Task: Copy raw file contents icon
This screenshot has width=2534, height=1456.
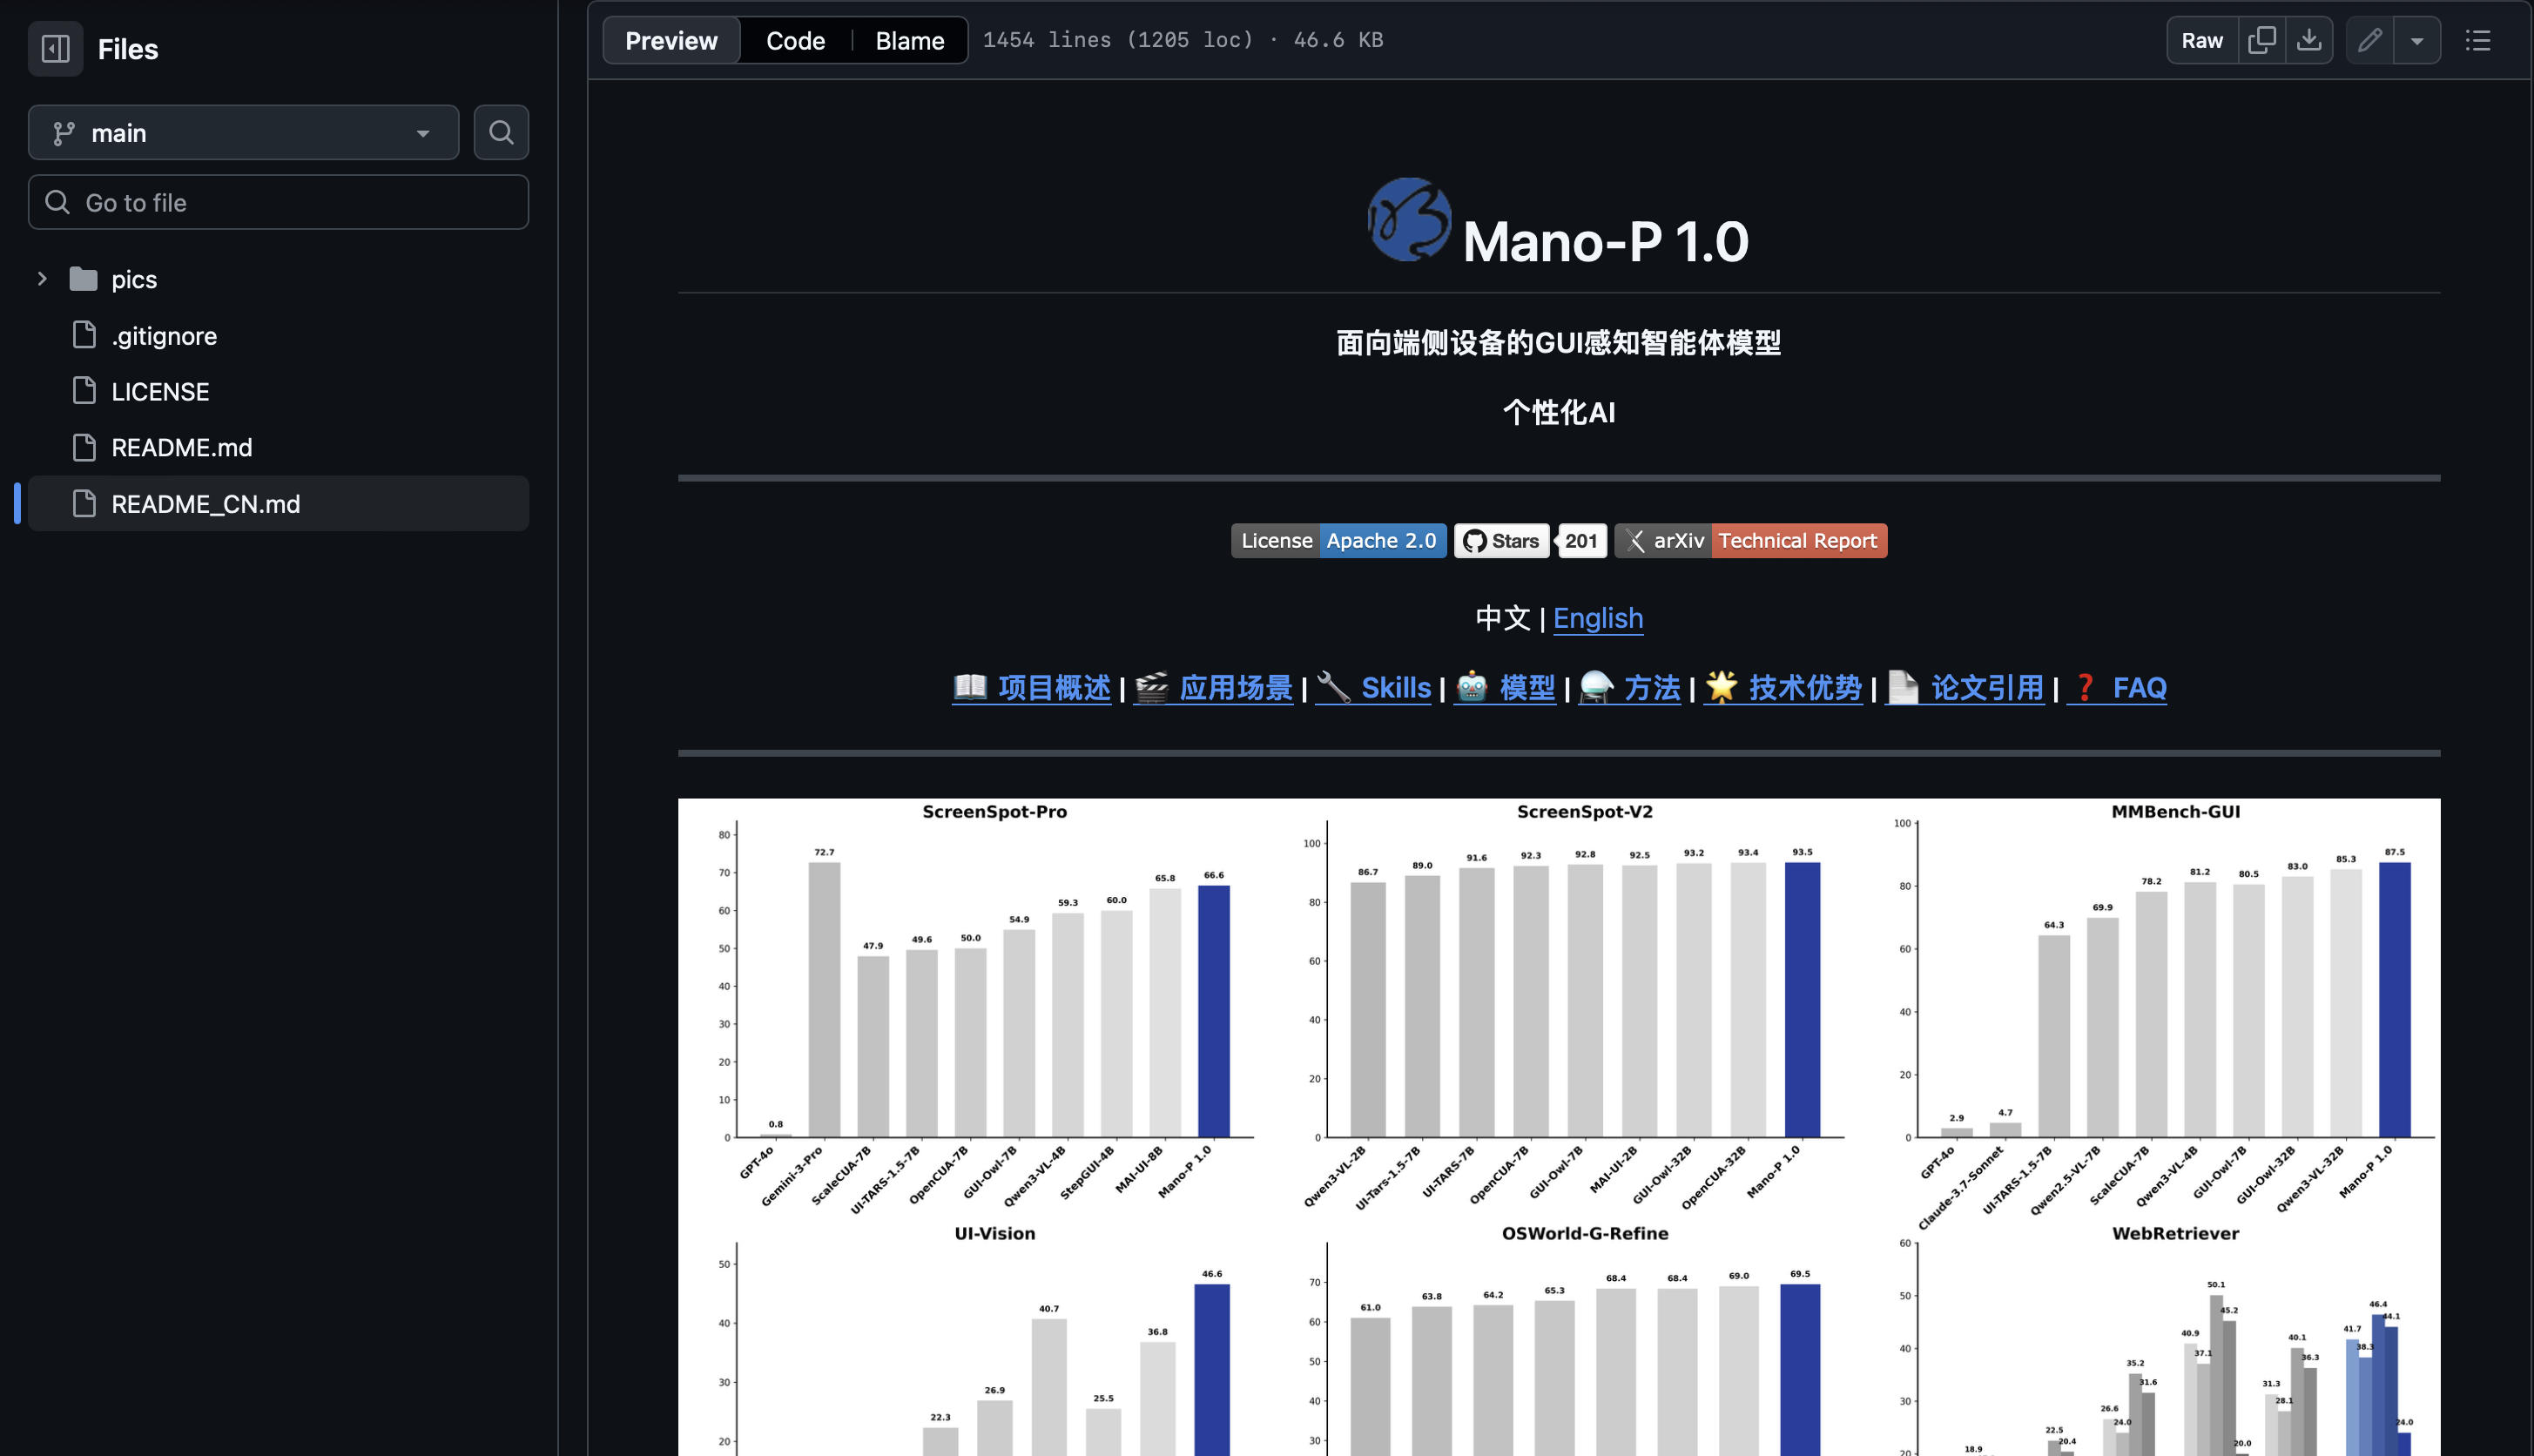Action: click(x=2261, y=40)
